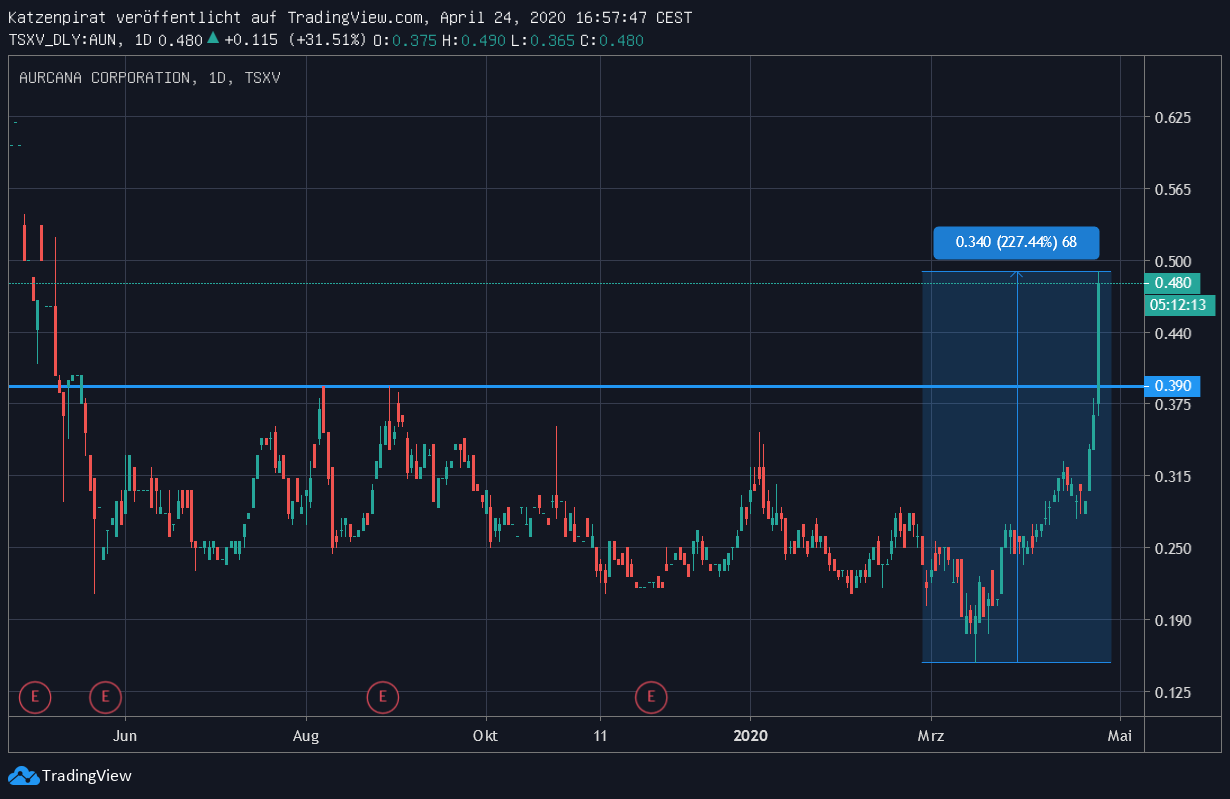The image size is (1230, 799).
Task: Open earnings marker between 11 and 2020
Action: (x=652, y=696)
